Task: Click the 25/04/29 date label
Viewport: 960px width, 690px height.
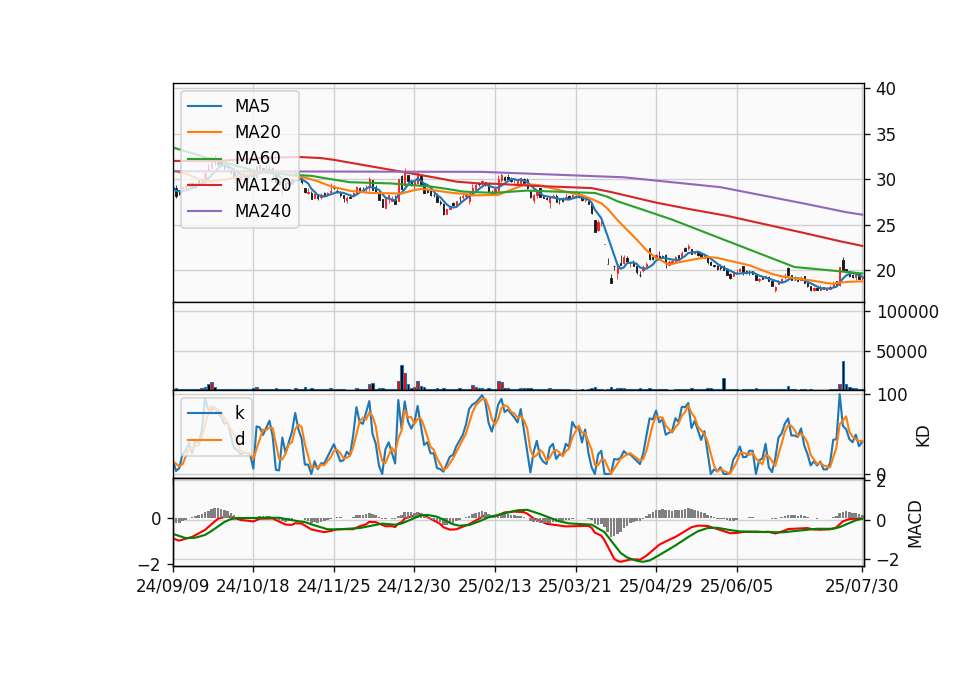Action: [x=656, y=586]
